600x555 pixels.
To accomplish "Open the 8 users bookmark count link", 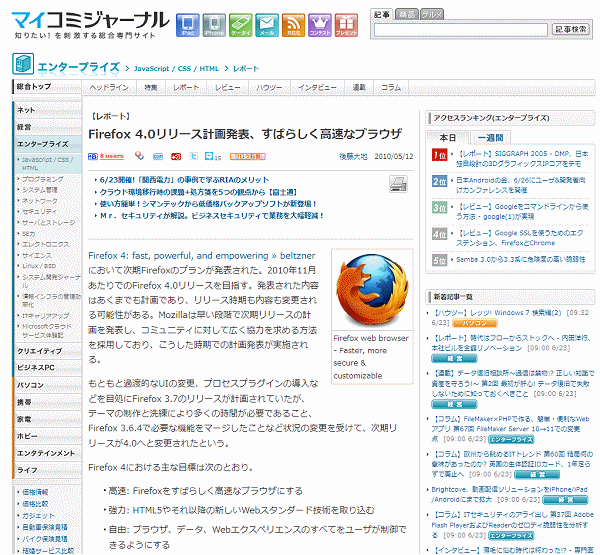I will point(112,156).
